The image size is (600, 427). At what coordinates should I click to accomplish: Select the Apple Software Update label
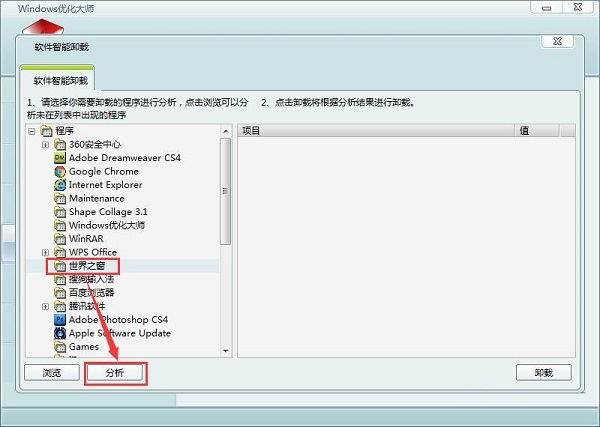(120, 333)
